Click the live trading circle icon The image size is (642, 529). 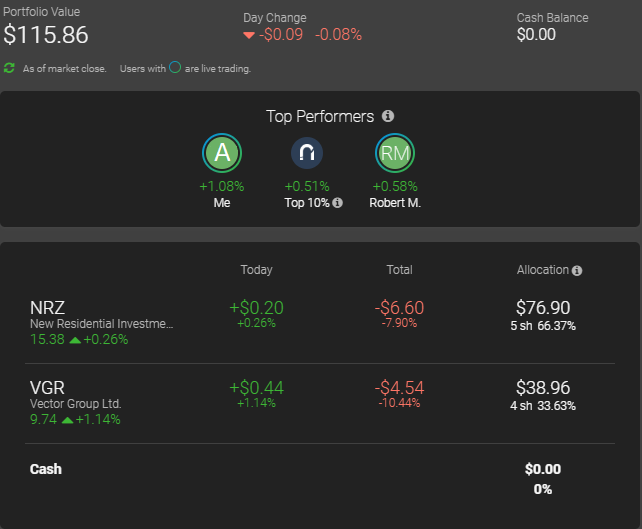tap(174, 68)
